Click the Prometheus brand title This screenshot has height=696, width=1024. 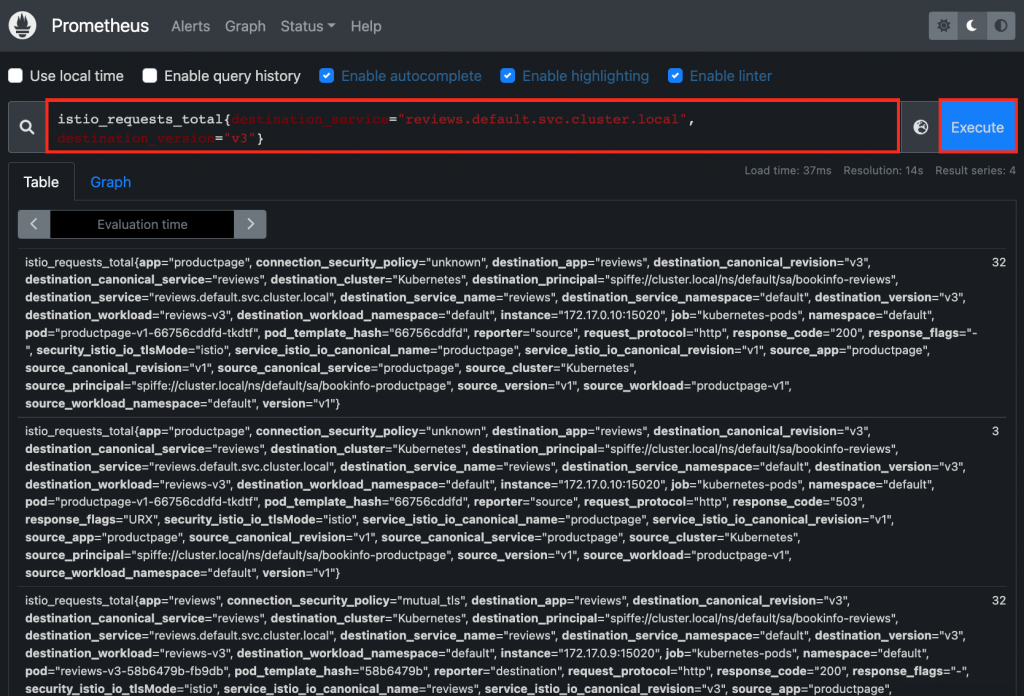click(x=100, y=25)
